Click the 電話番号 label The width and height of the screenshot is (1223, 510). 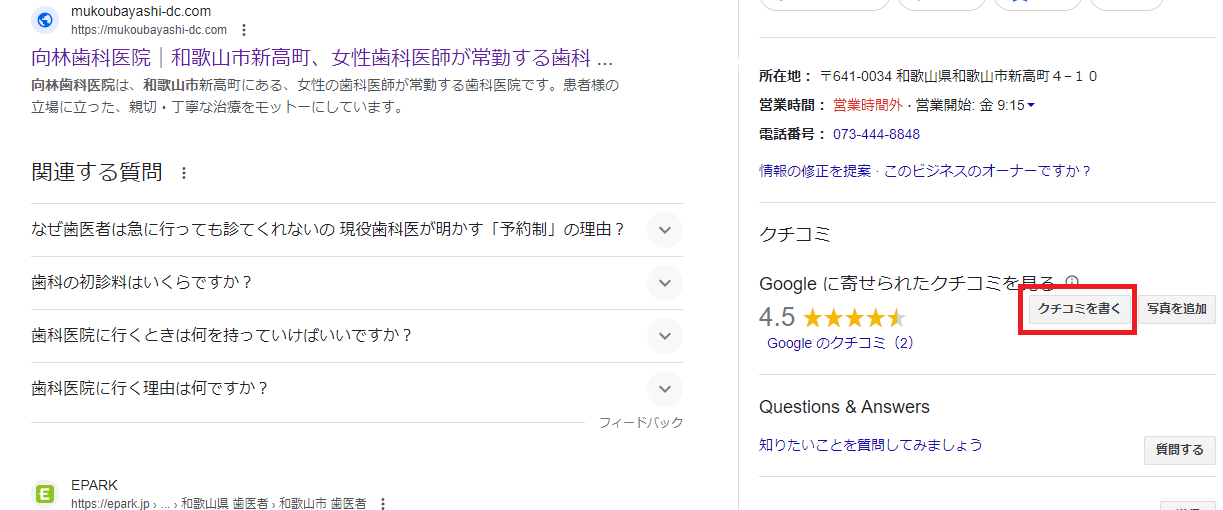pyautogui.click(x=793, y=134)
